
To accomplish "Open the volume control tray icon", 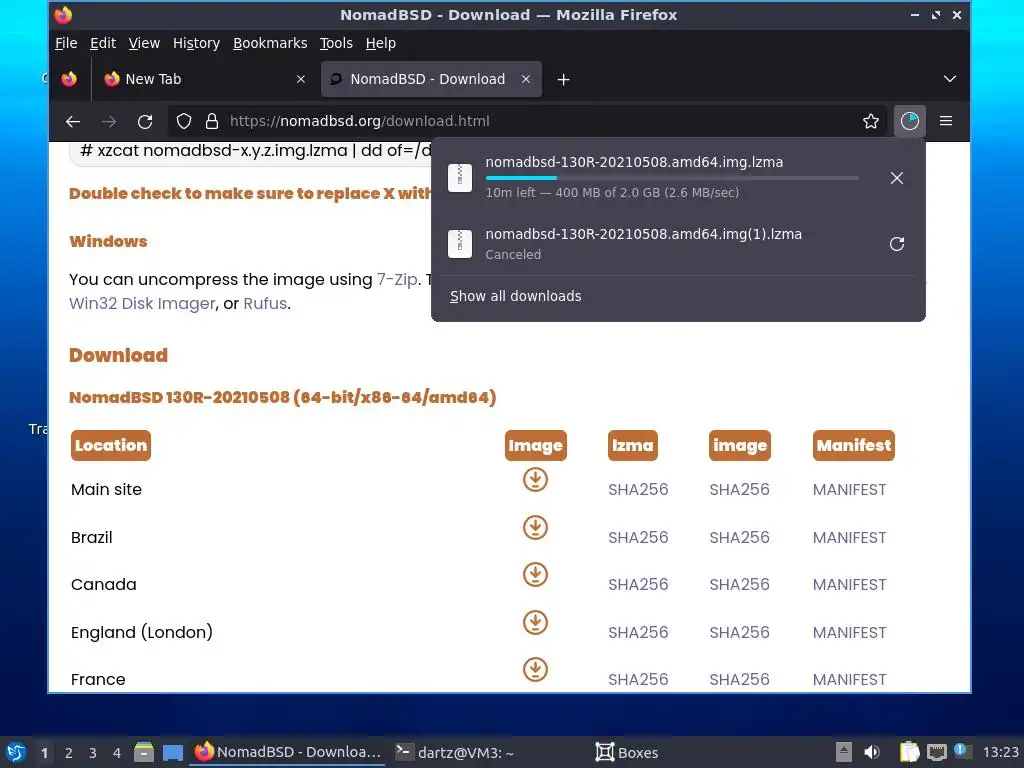I will (x=872, y=752).
